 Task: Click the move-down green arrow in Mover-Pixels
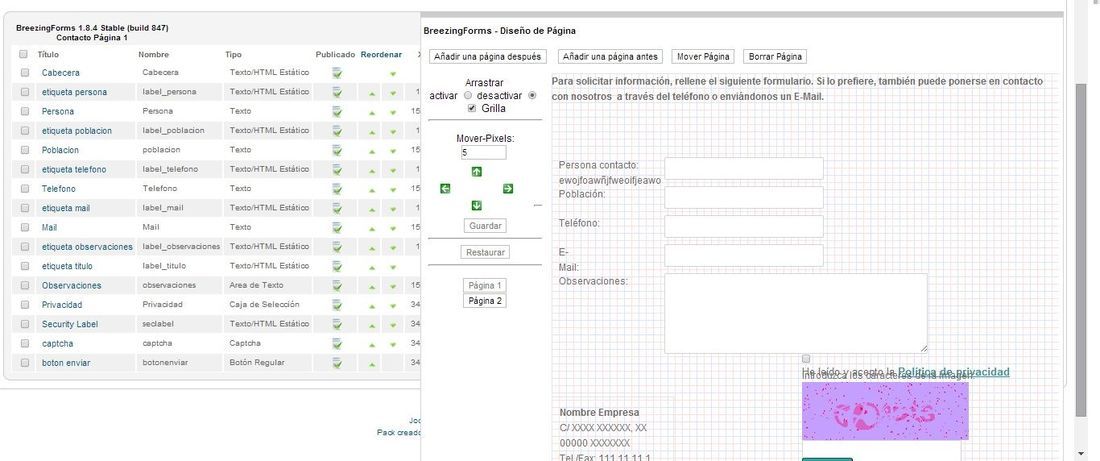pos(476,206)
